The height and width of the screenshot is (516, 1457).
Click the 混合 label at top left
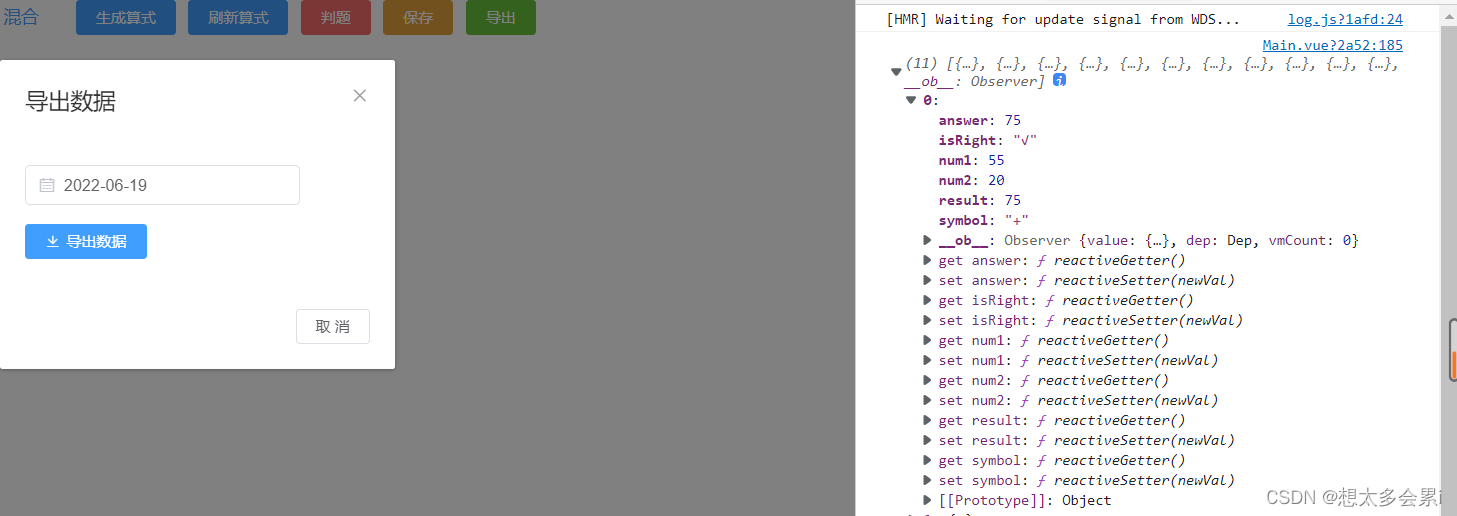21,17
